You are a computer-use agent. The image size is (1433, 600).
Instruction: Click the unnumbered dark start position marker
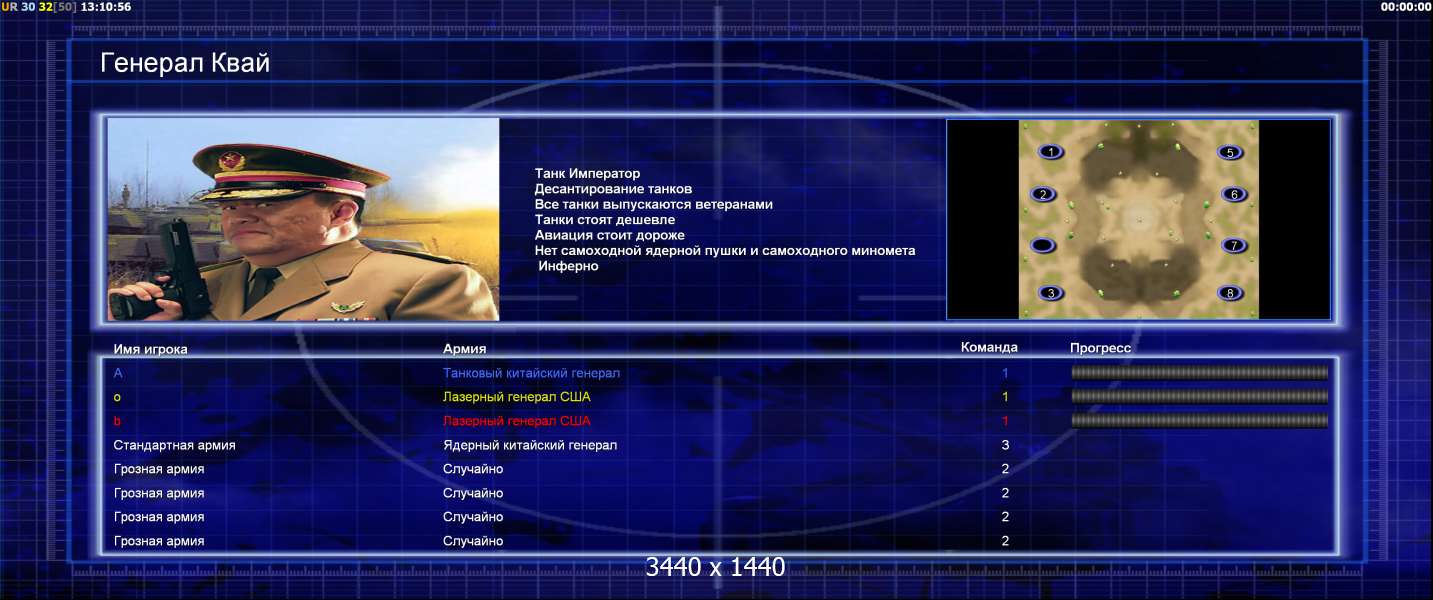(1043, 245)
